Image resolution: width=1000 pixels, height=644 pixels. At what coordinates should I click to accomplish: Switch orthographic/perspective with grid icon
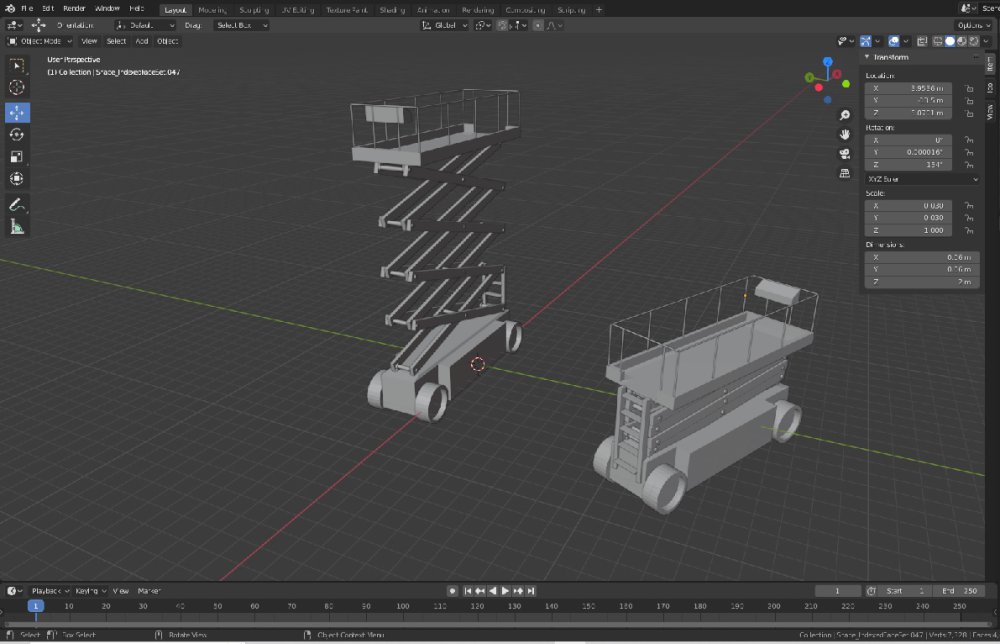(845, 172)
